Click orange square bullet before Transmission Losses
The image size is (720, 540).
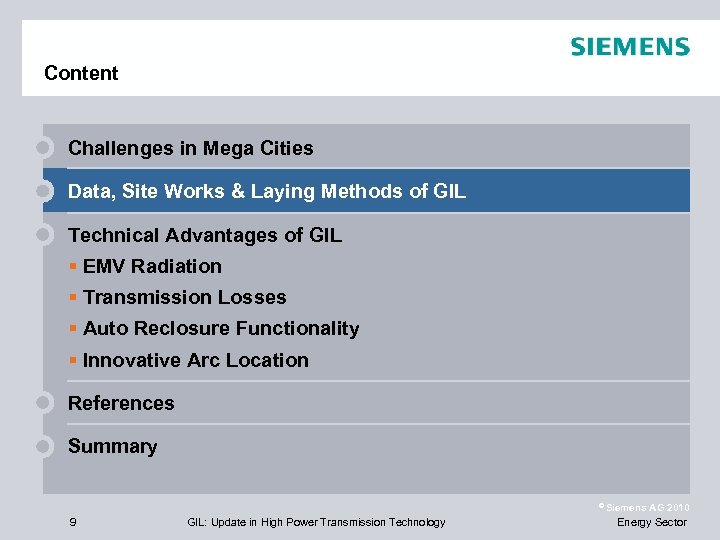[73, 297]
